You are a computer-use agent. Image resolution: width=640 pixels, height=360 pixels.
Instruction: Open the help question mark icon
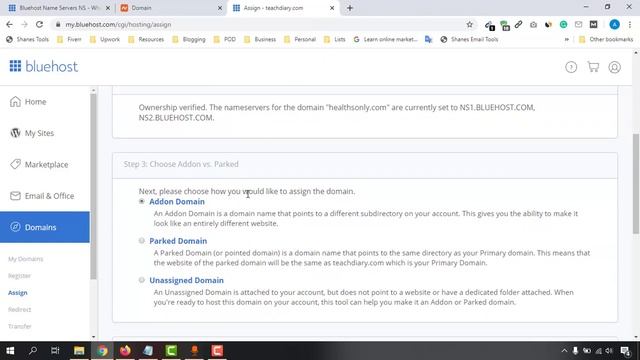[x=571, y=67]
